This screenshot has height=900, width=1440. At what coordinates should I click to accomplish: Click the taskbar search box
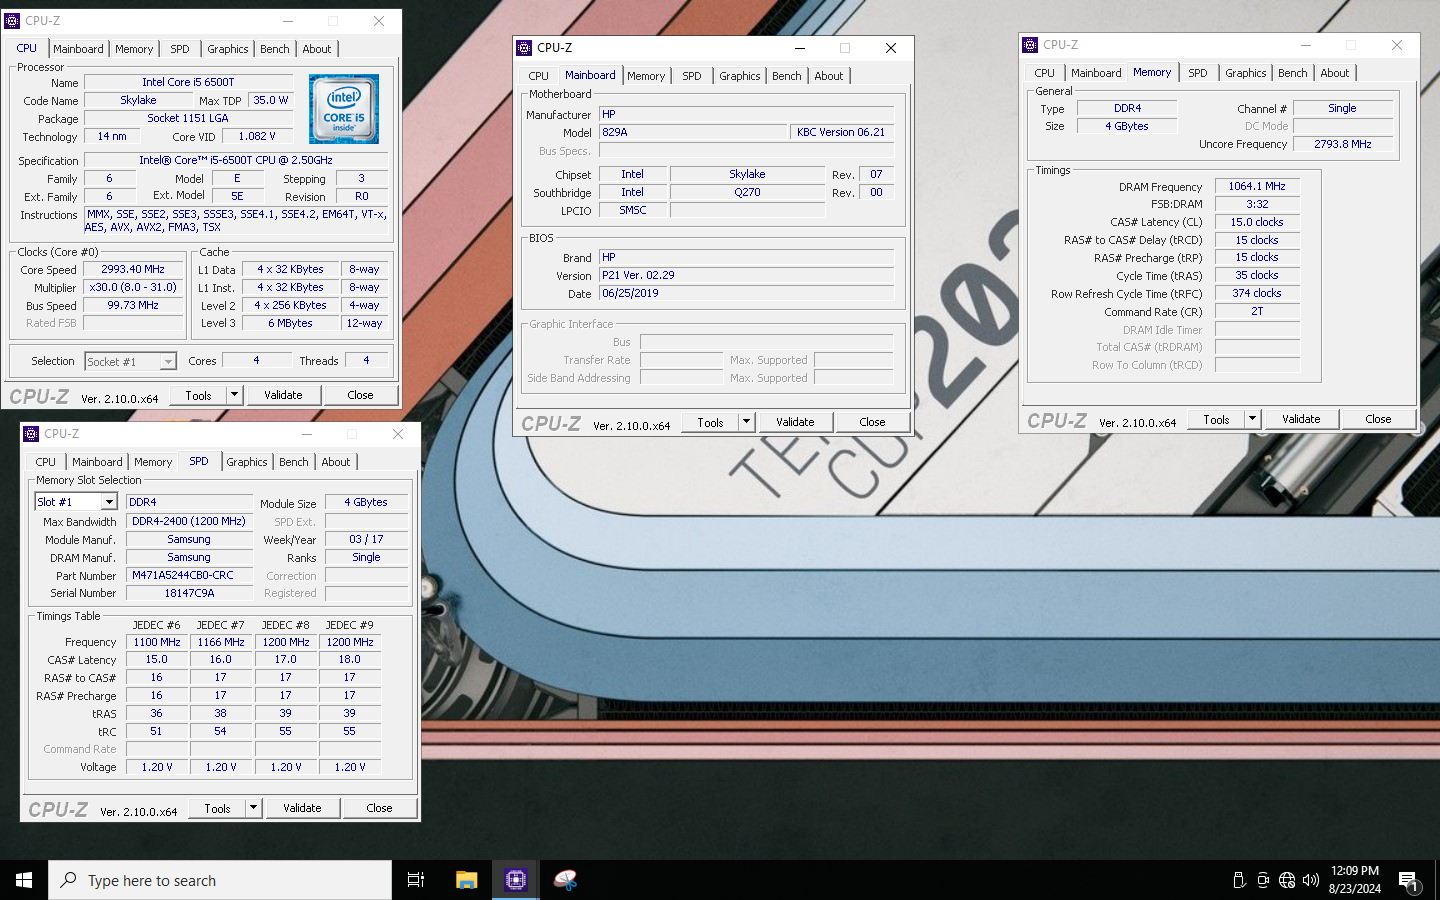point(220,880)
